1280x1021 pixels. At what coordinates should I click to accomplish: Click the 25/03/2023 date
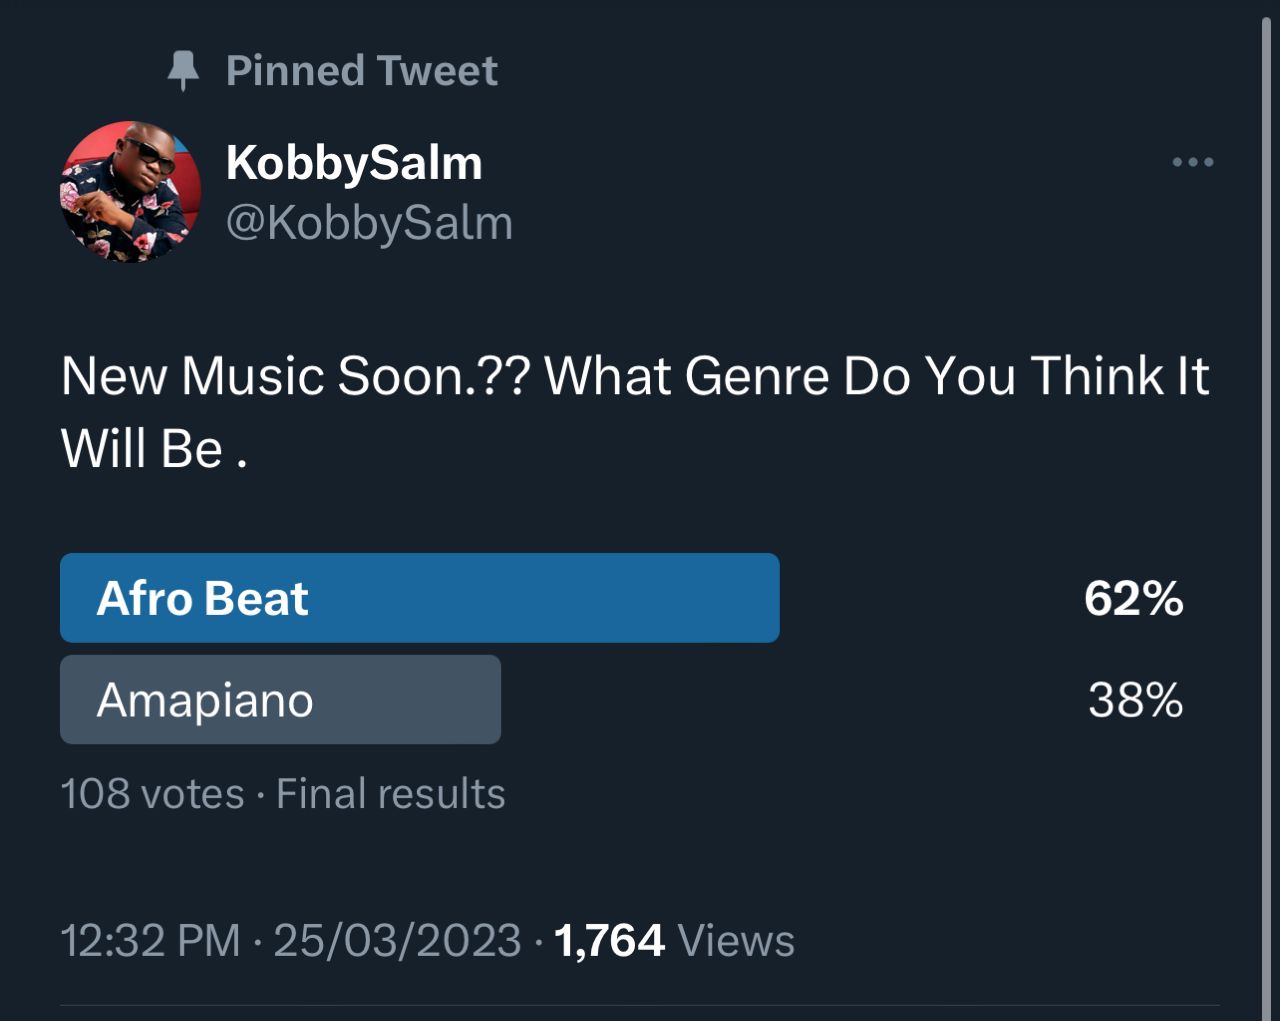tap(397, 941)
